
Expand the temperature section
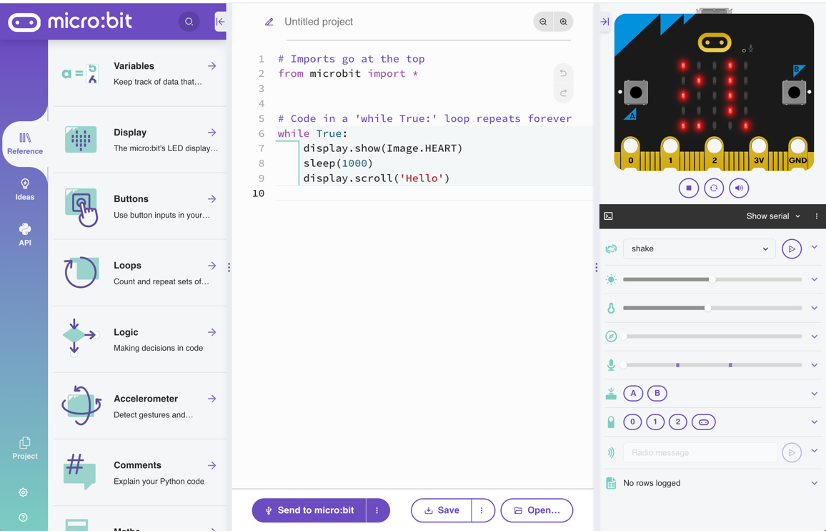(814, 308)
